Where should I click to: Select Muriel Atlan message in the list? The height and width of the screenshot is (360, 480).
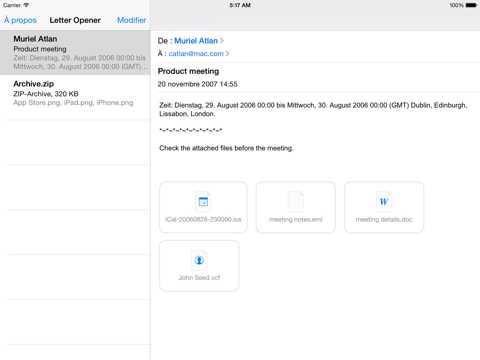pyautogui.click(x=75, y=53)
